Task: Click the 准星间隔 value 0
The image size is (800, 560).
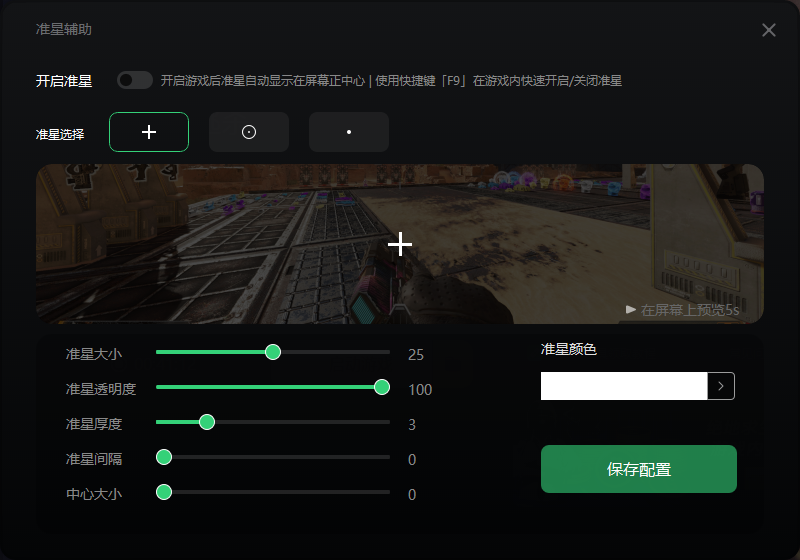Action: (412, 460)
